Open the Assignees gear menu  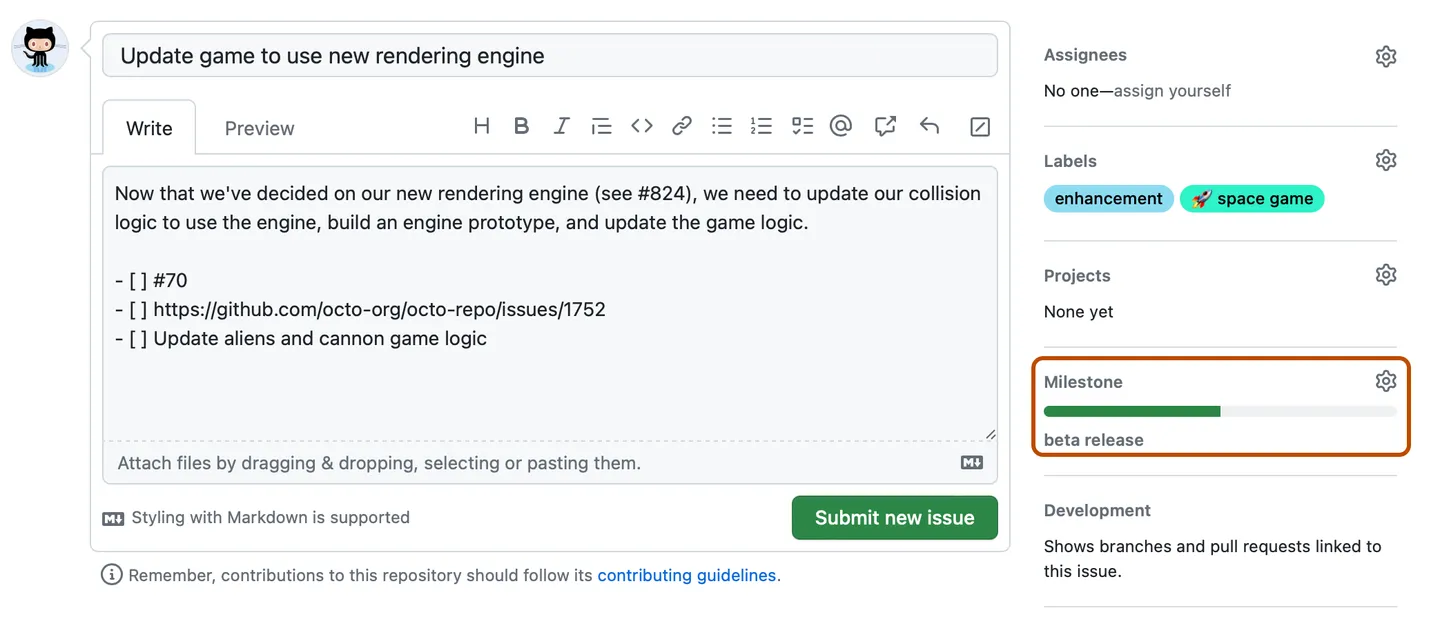(x=1385, y=56)
